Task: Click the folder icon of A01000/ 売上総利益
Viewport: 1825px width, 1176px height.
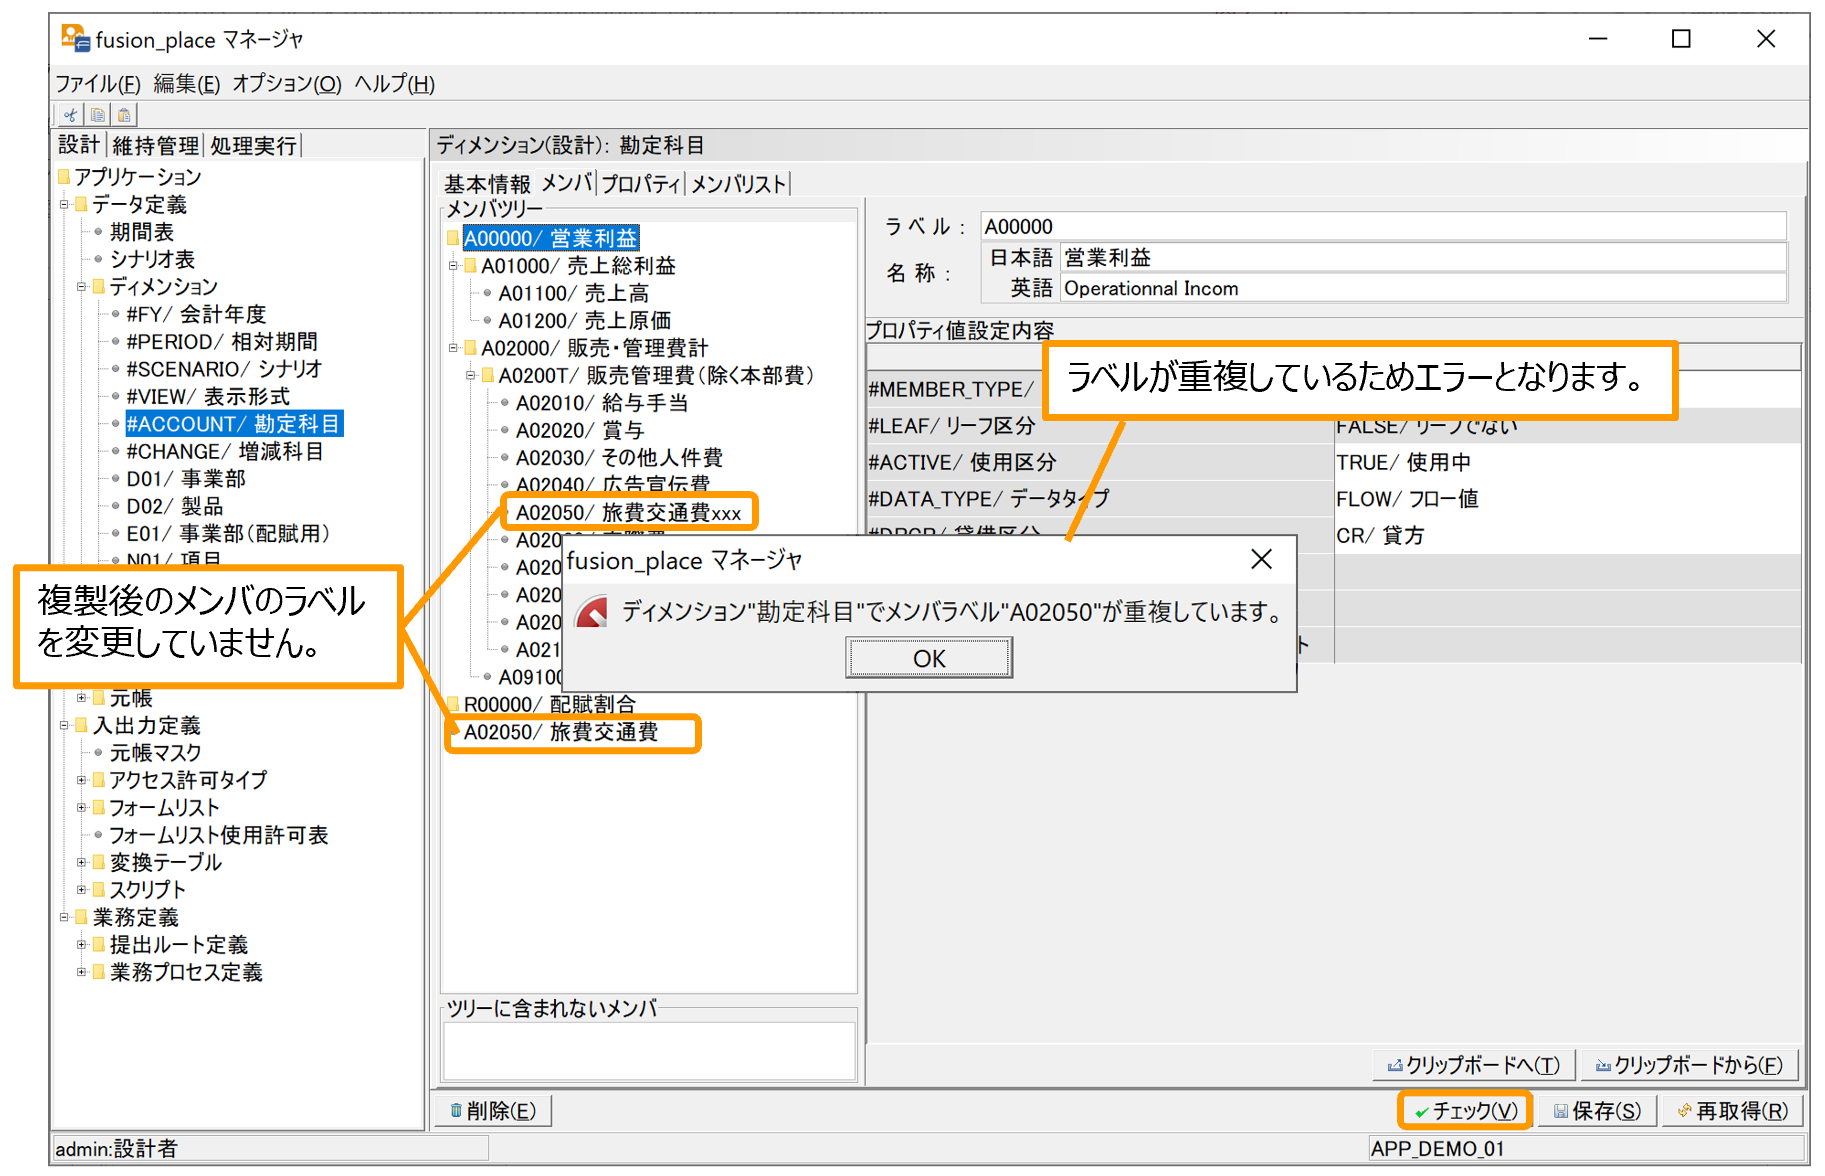Action: tap(471, 266)
